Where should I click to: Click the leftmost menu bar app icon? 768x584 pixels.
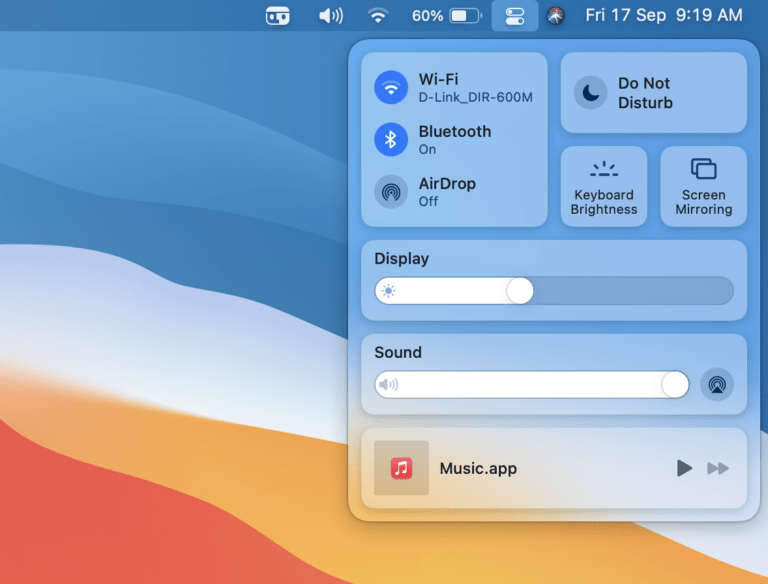[x=278, y=16]
